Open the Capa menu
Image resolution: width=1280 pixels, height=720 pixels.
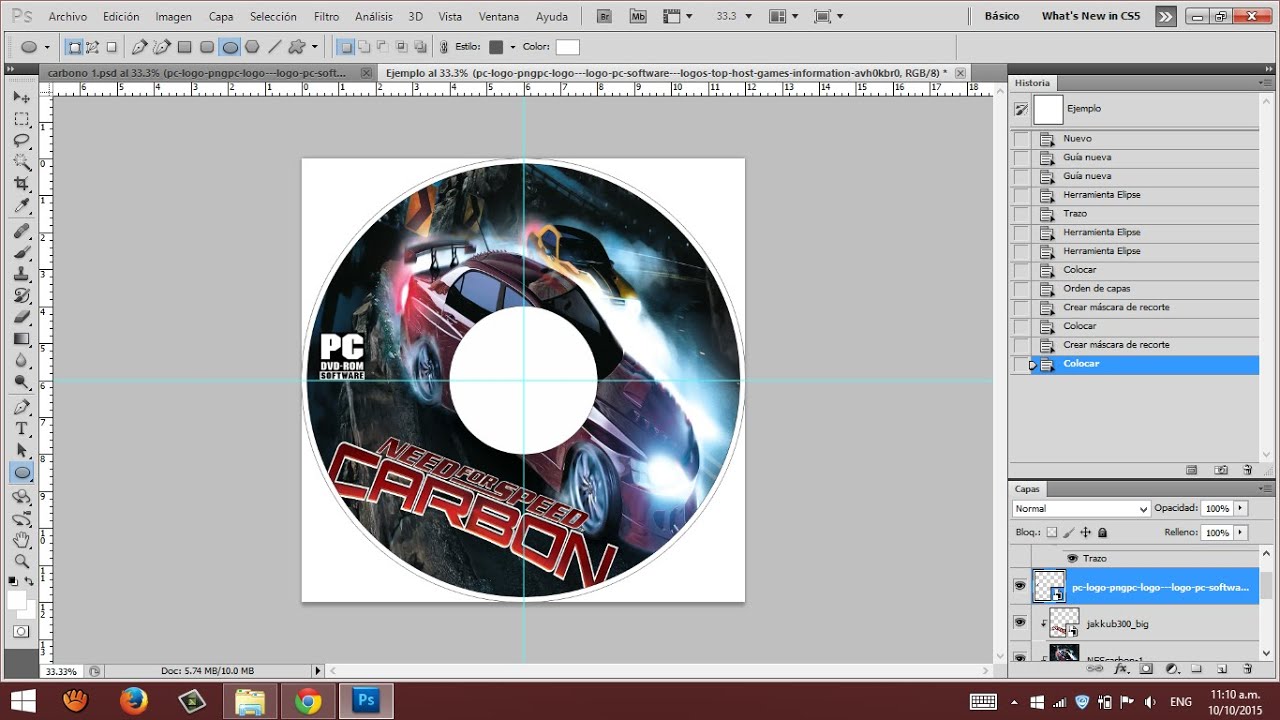click(221, 17)
